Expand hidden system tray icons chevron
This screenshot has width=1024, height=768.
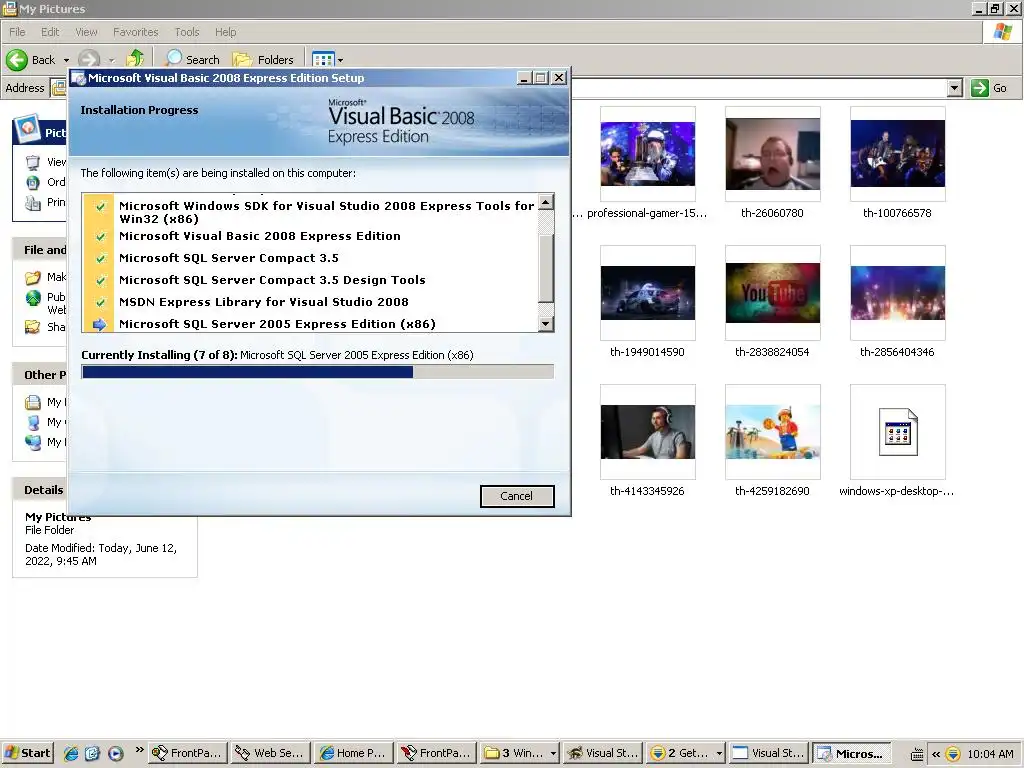[x=935, y=754]
